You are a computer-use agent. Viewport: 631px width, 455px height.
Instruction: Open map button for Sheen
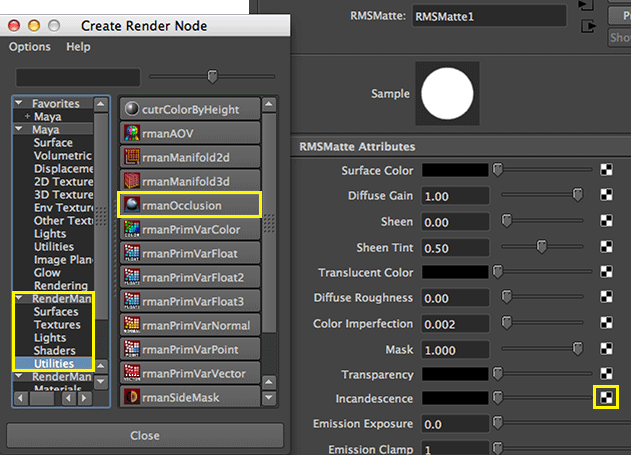pos(606,220)
